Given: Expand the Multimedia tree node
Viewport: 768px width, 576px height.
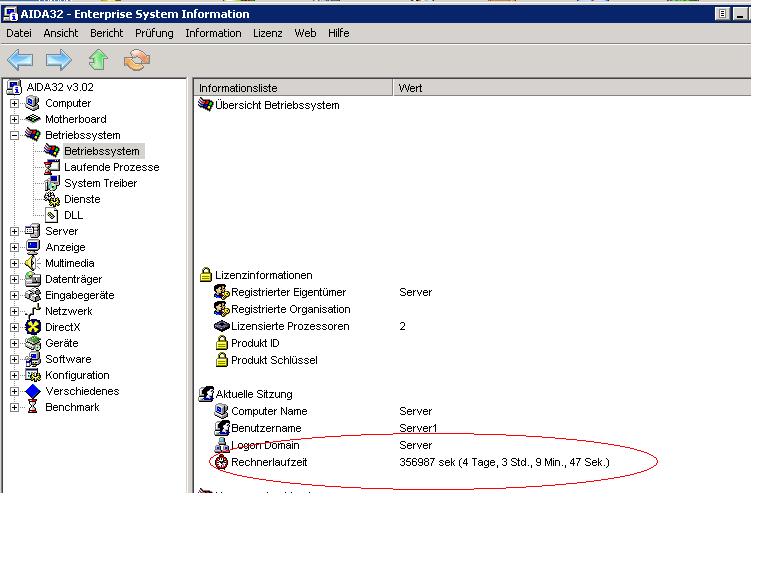Looking at the screenshot, I should 14,263.
